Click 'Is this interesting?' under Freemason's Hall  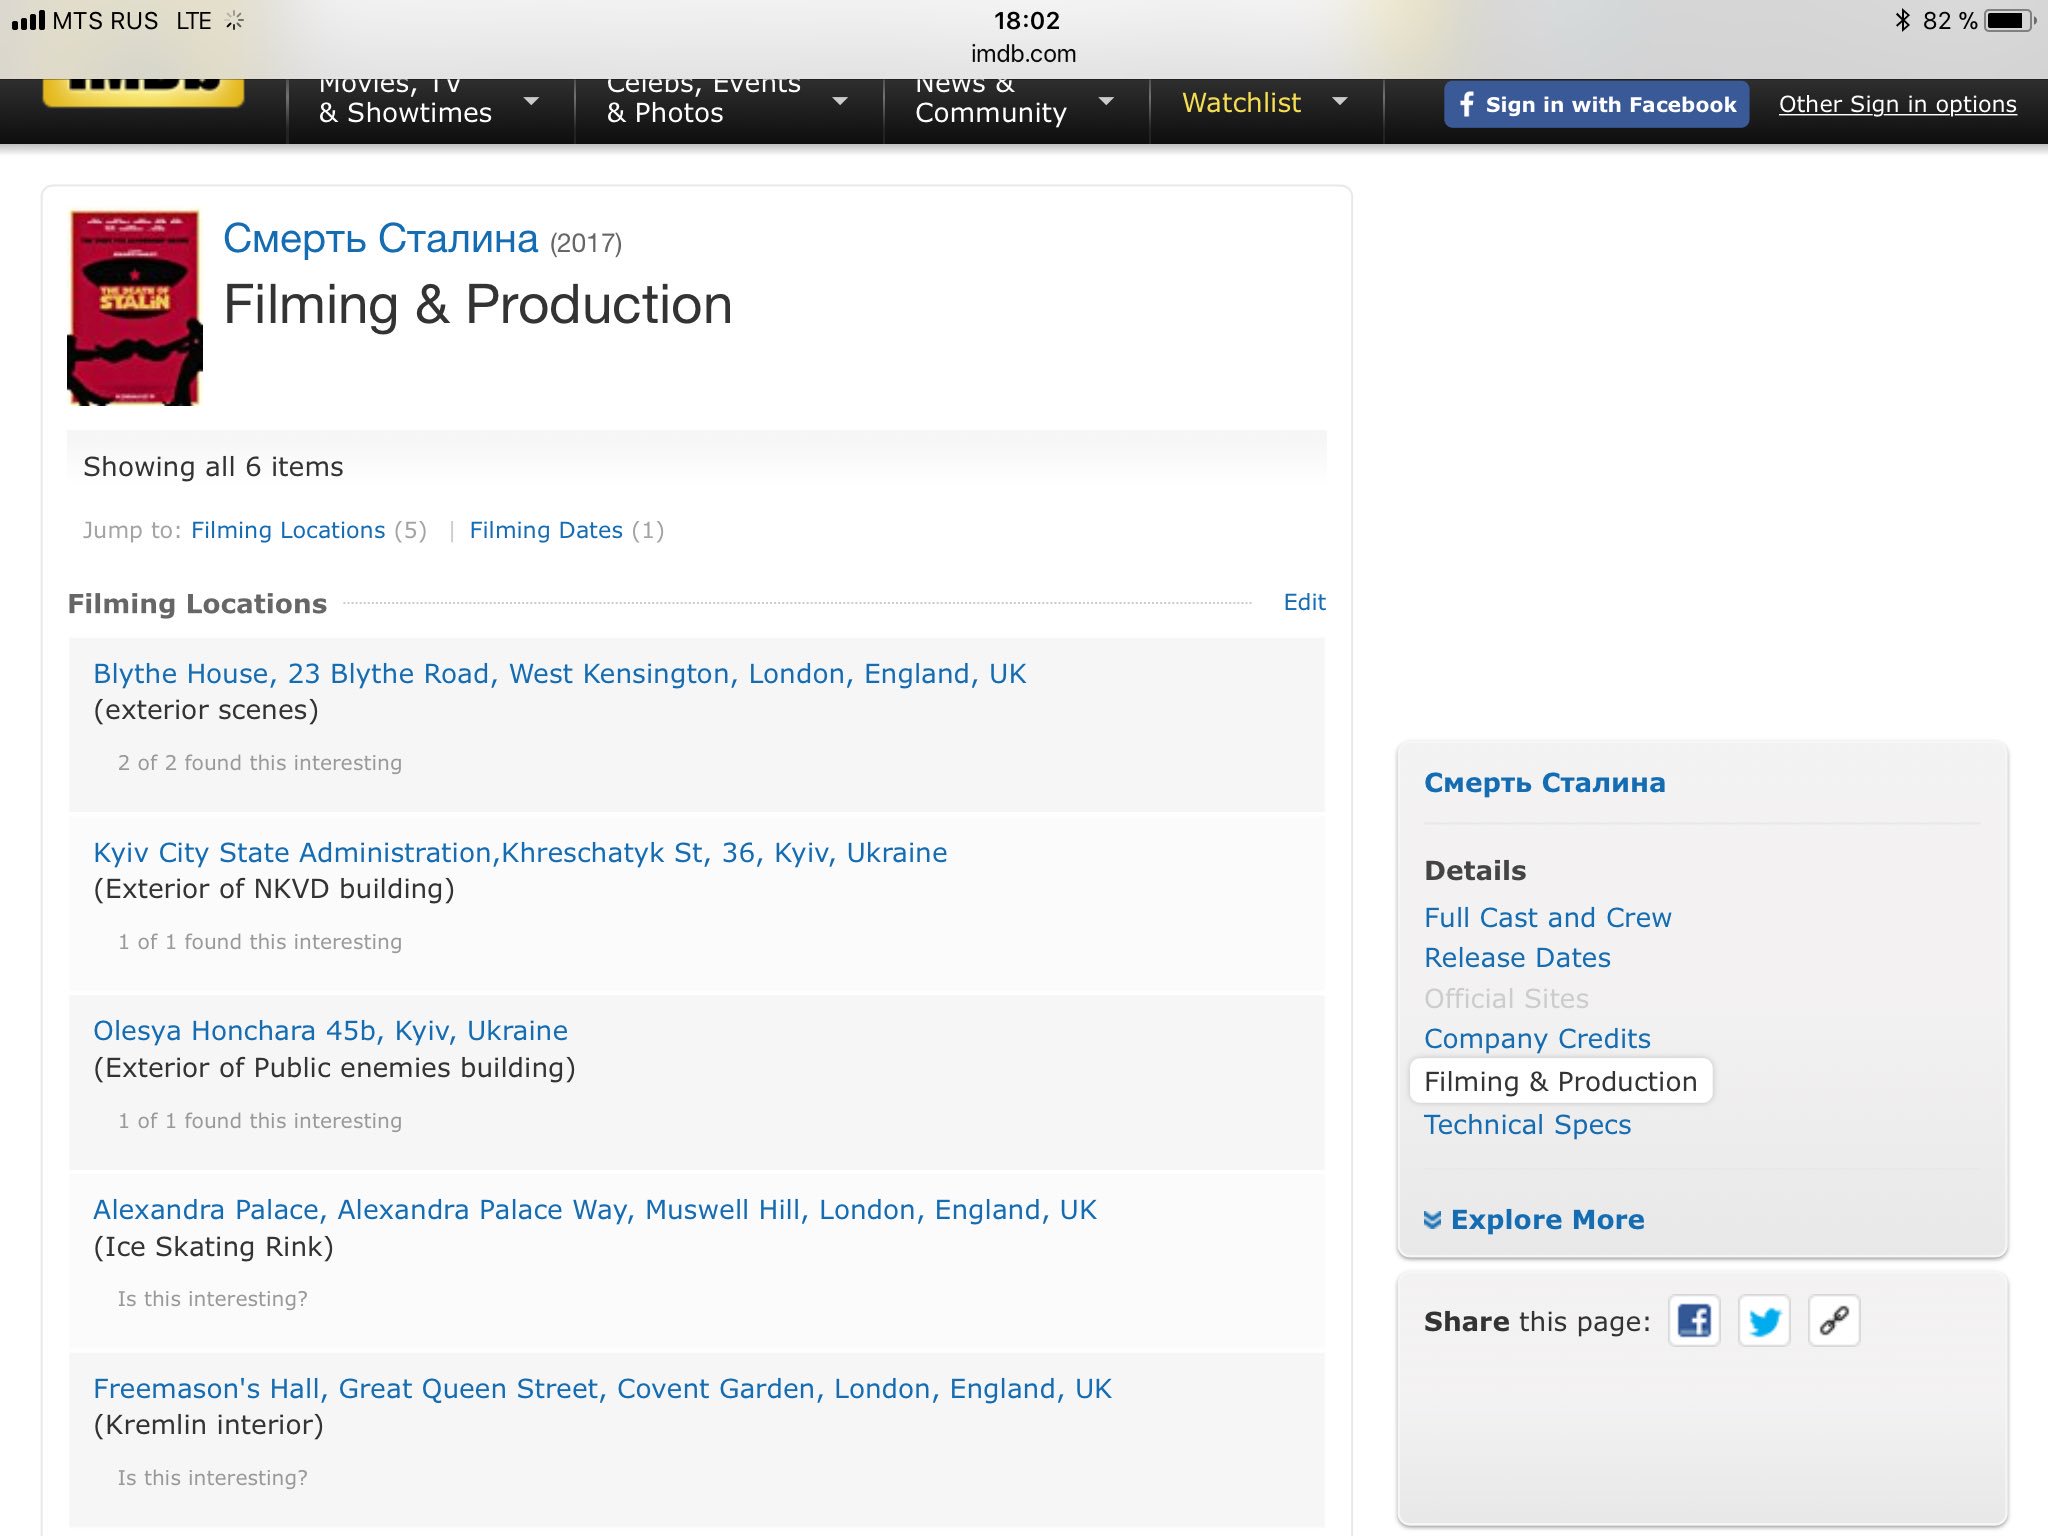click(x=212, y=1478)
